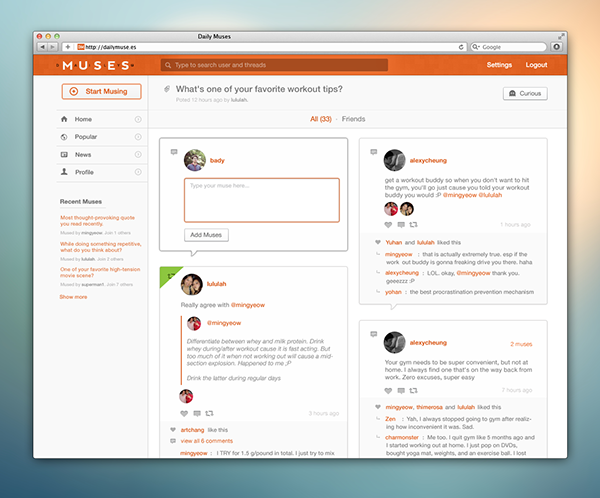The image size is (600, 498).
Task: Click the Add Muses button
Action: [206, 235]
